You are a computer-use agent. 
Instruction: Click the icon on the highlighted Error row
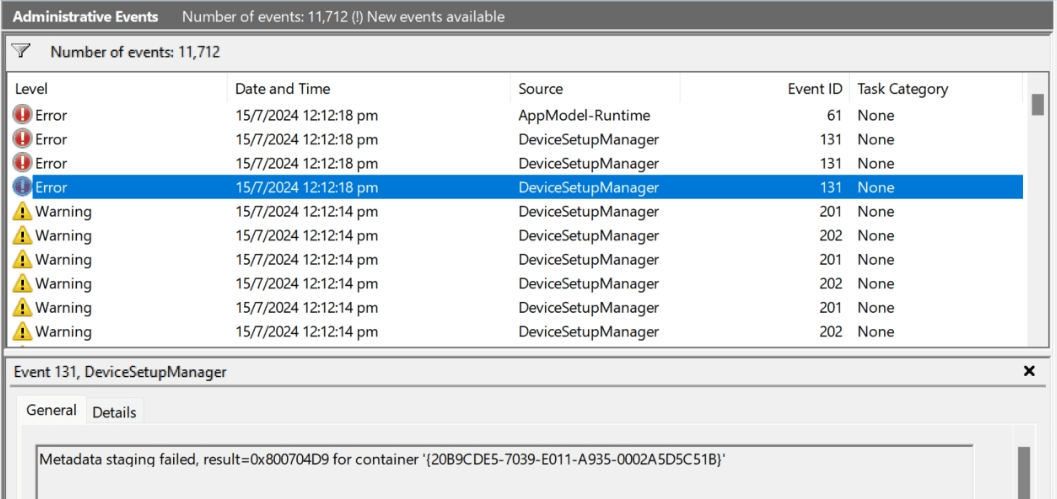(22, 187)
